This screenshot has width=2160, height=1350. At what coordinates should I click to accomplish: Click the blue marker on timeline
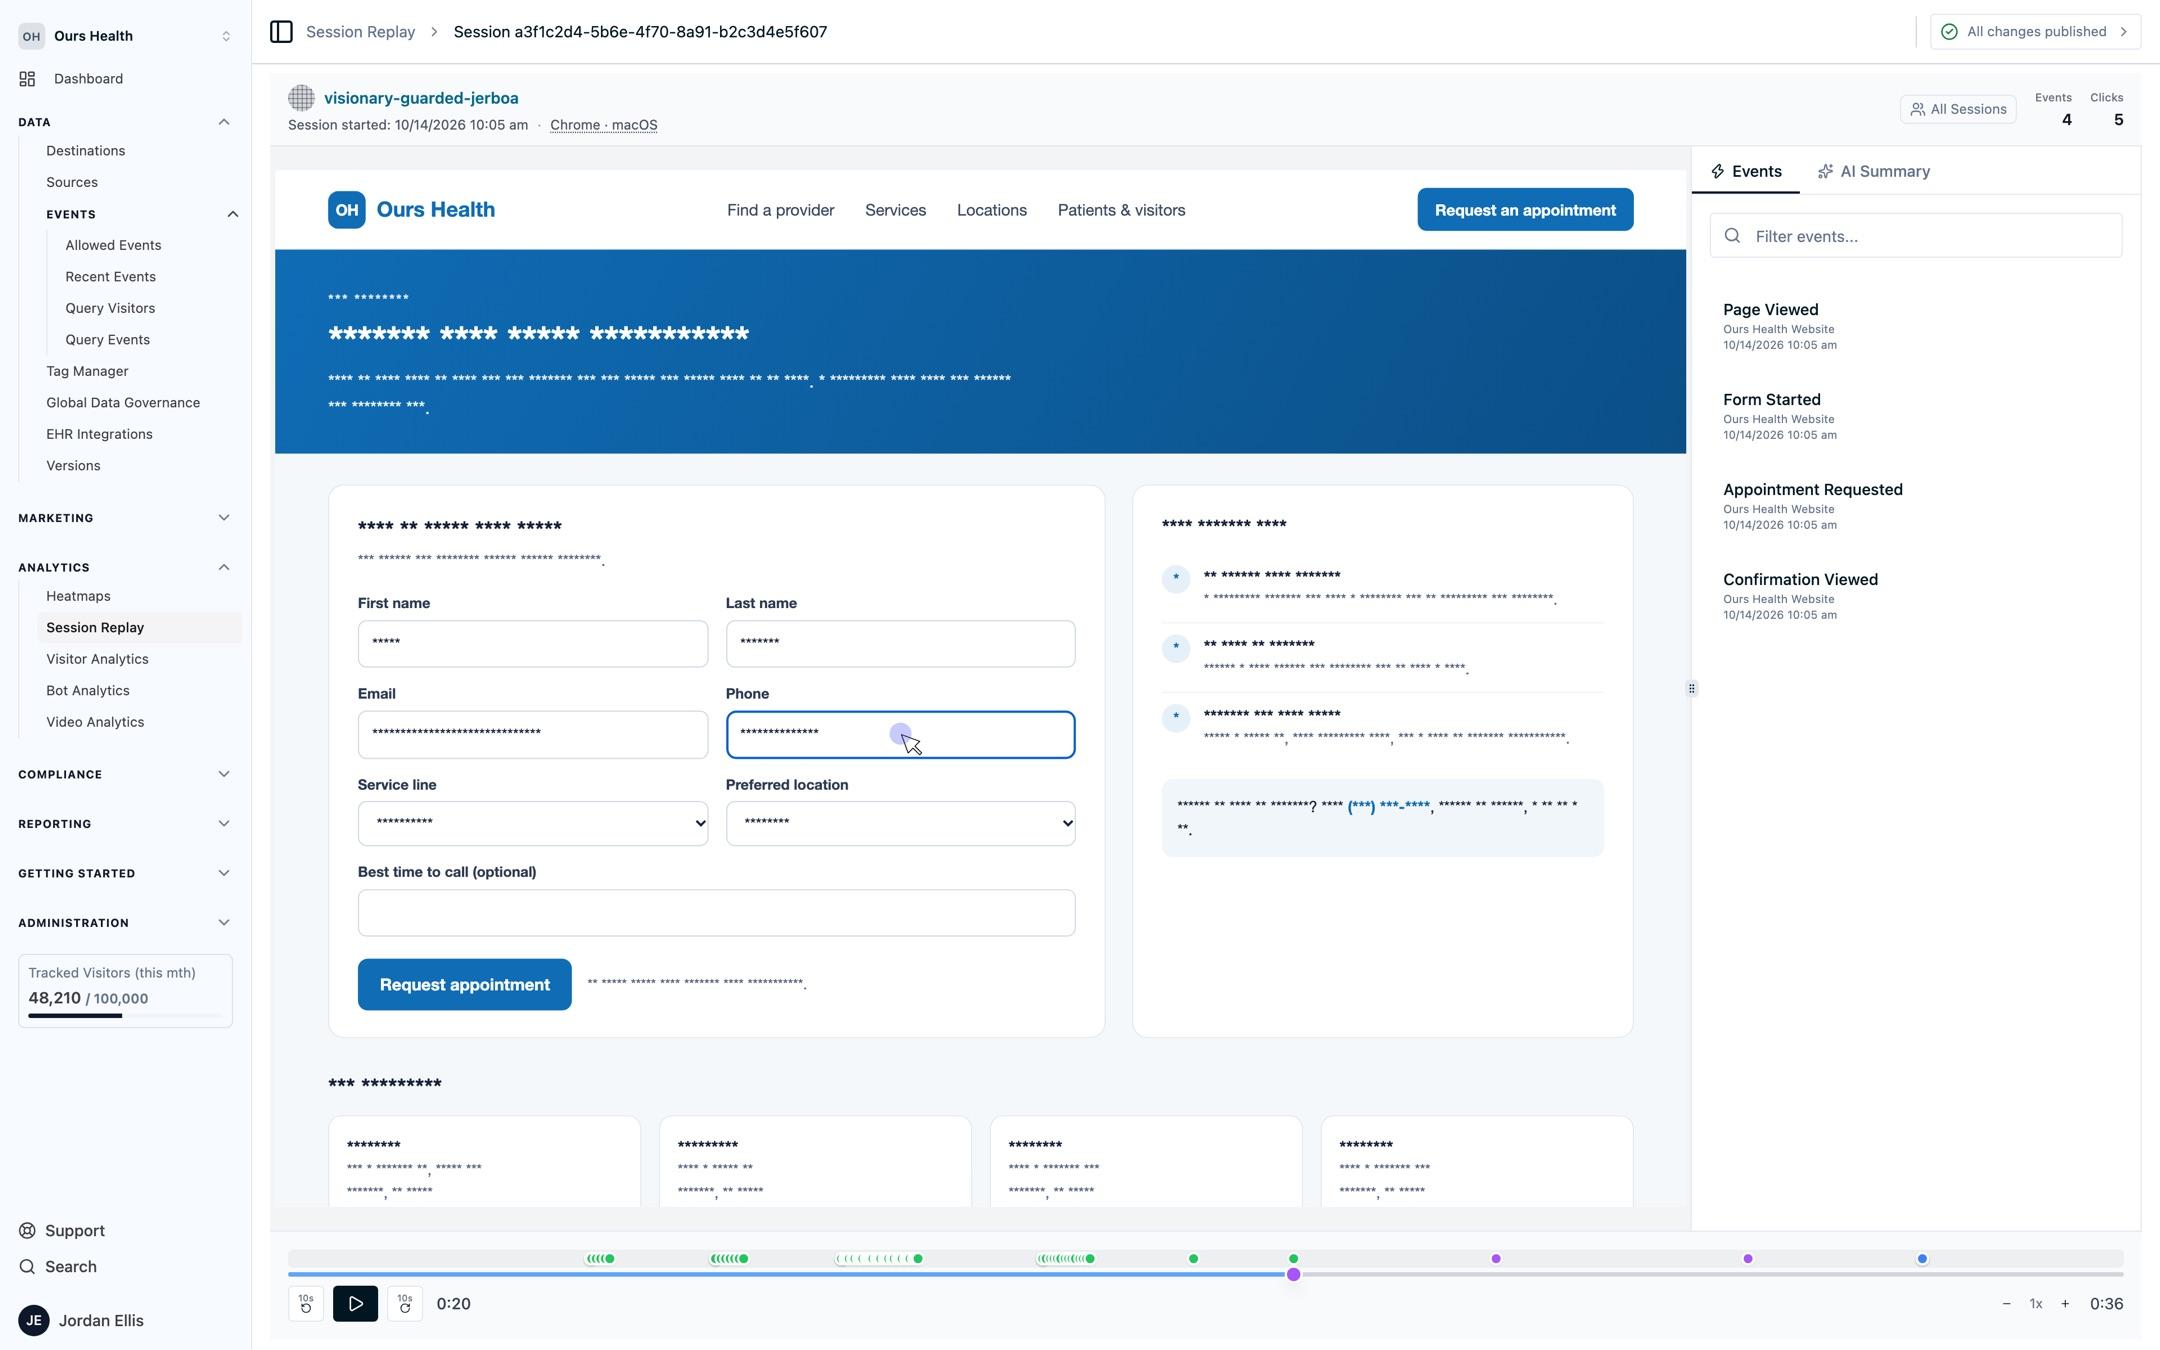1922,1259
